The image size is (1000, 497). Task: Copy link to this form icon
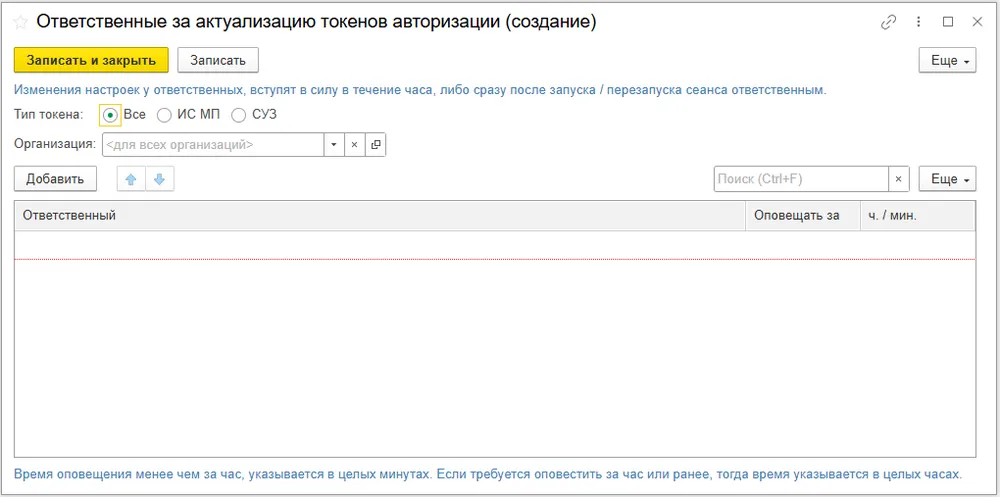pos(888,22)
